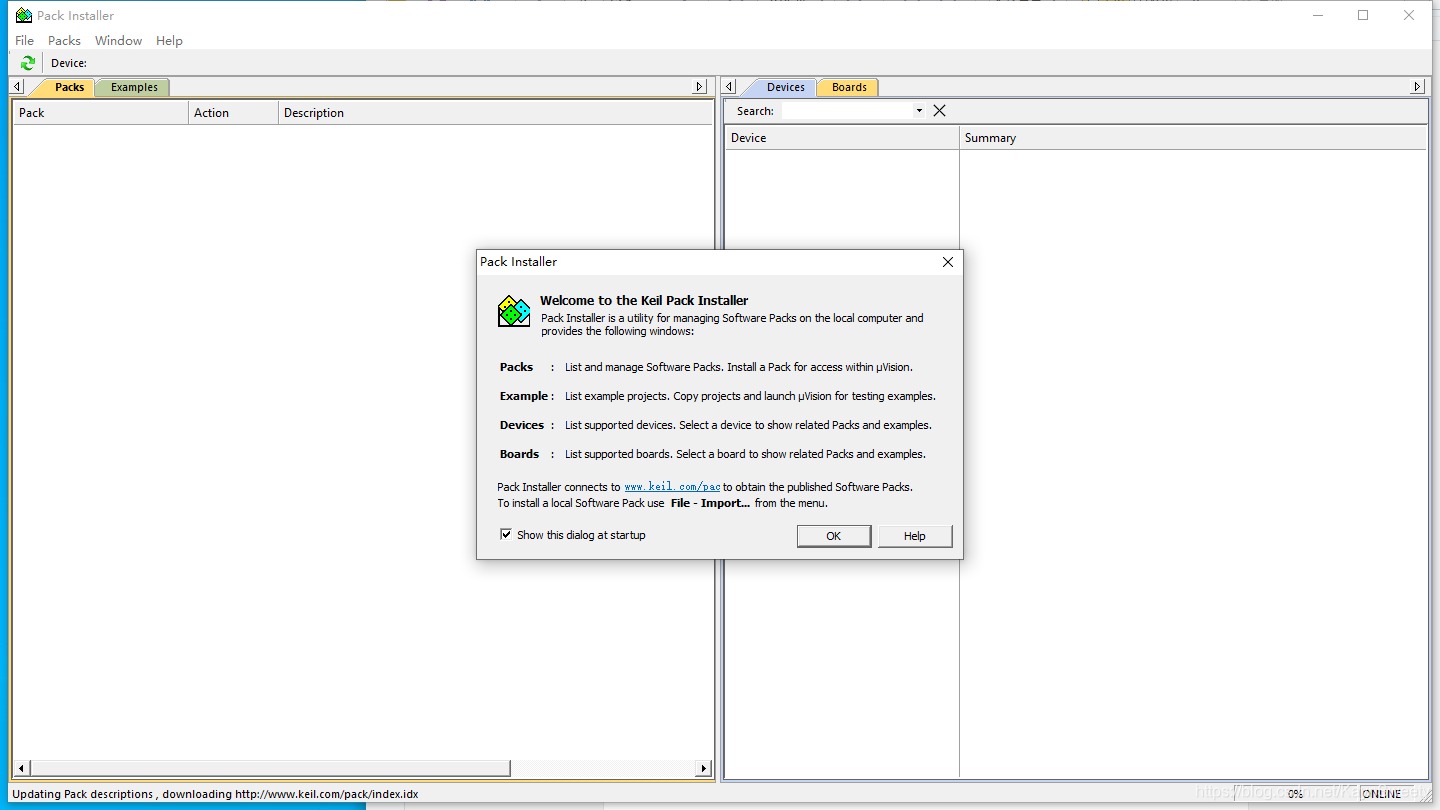Click the Help button
The height and width of the screenshot is (810, 1440).
point(914,535)
